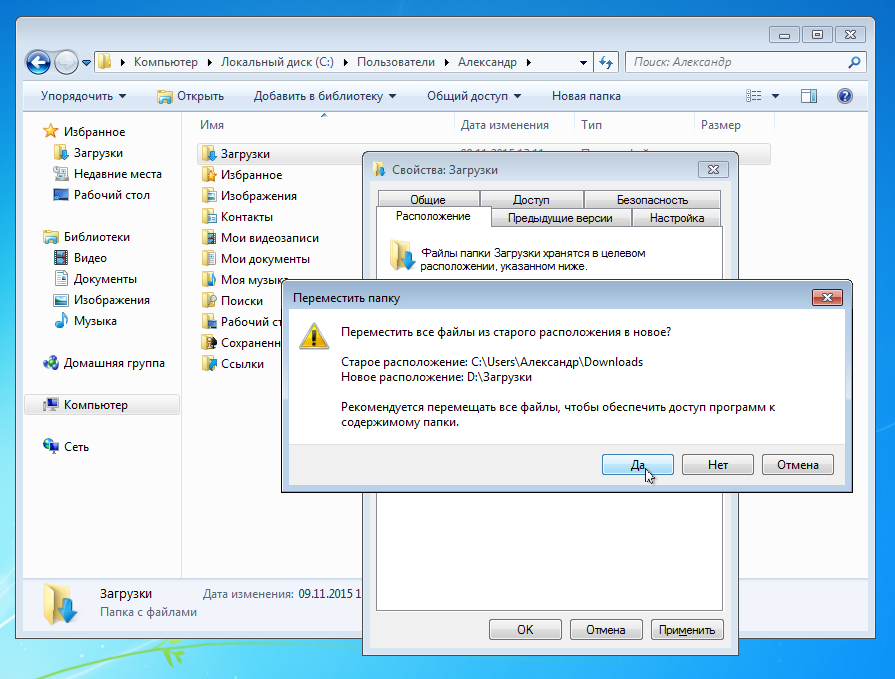Select the 'Мои документы' folder icon
The width and height of the screenshot is (895, 679).
(209, 259)
